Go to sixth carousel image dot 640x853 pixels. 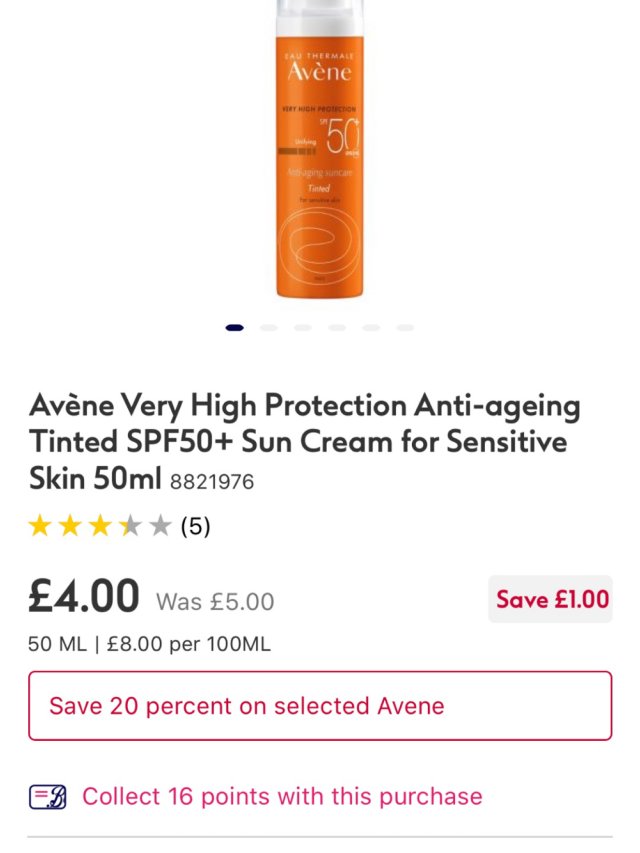(405, 327)
